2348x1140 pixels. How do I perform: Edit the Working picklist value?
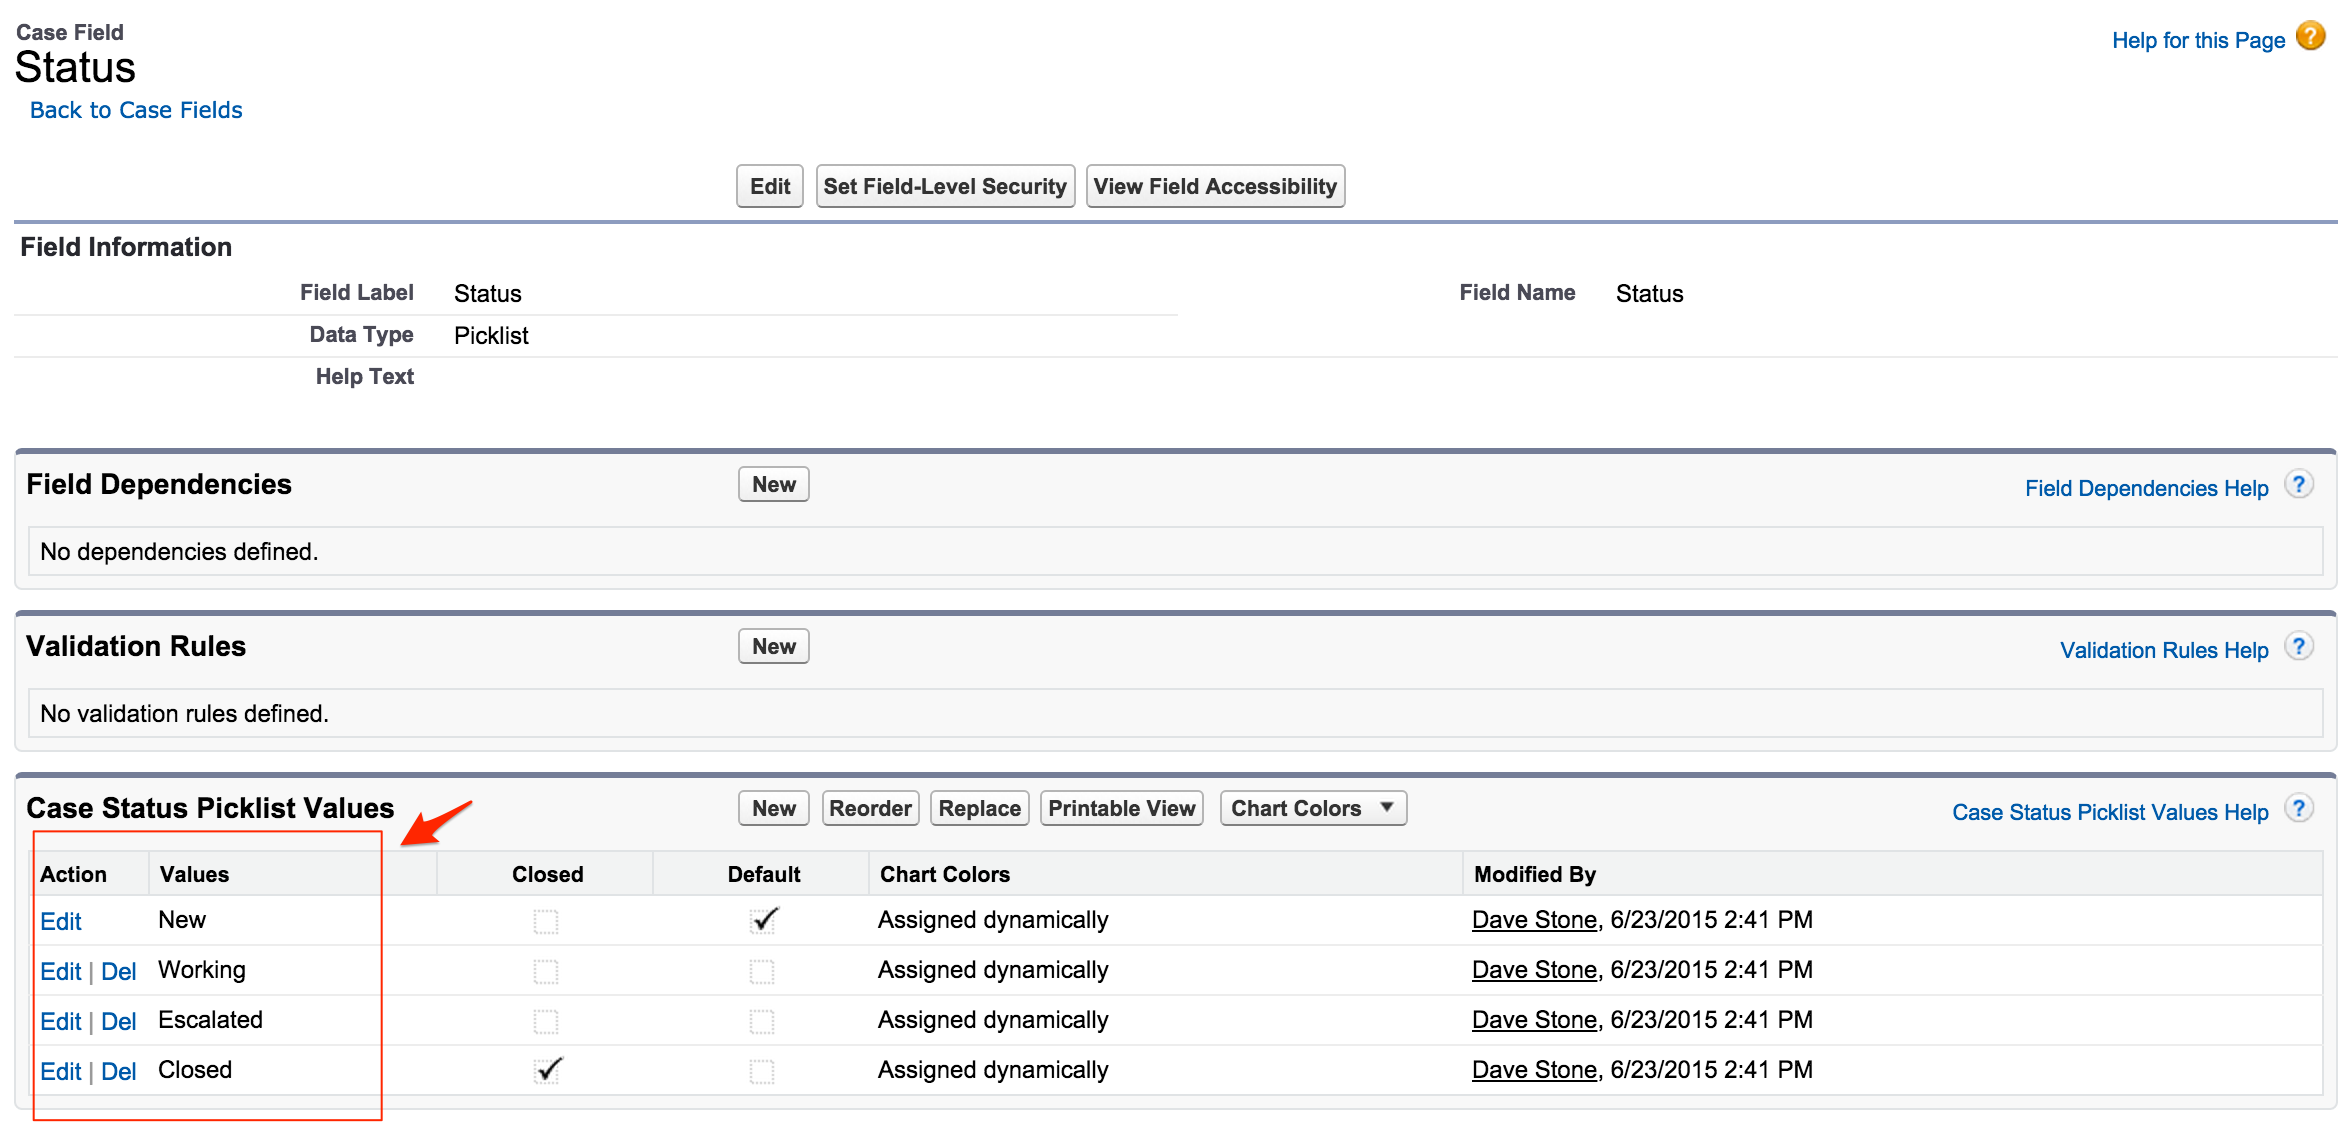(x=60, y=972)
